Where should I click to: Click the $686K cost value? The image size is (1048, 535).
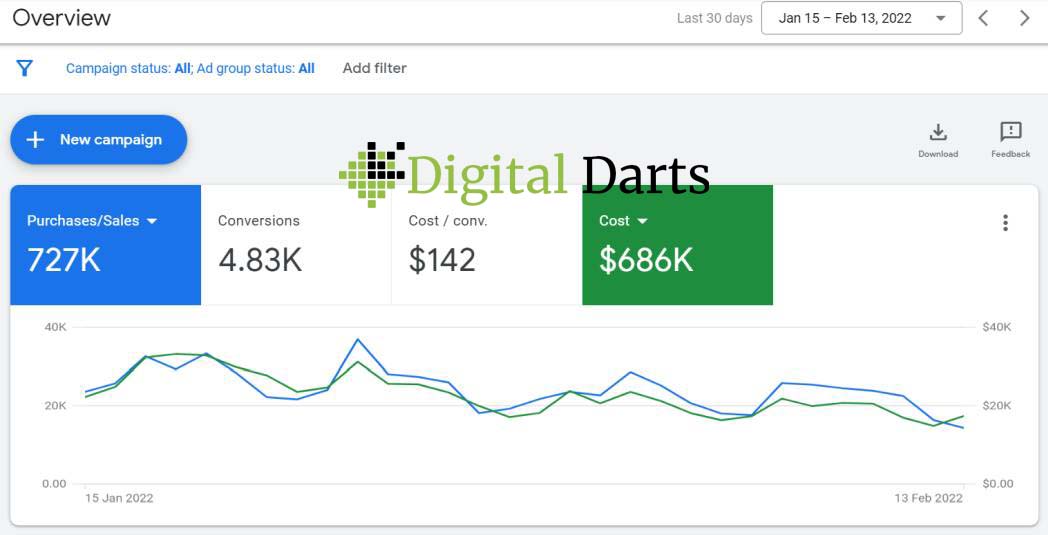(x=646, y=259)
